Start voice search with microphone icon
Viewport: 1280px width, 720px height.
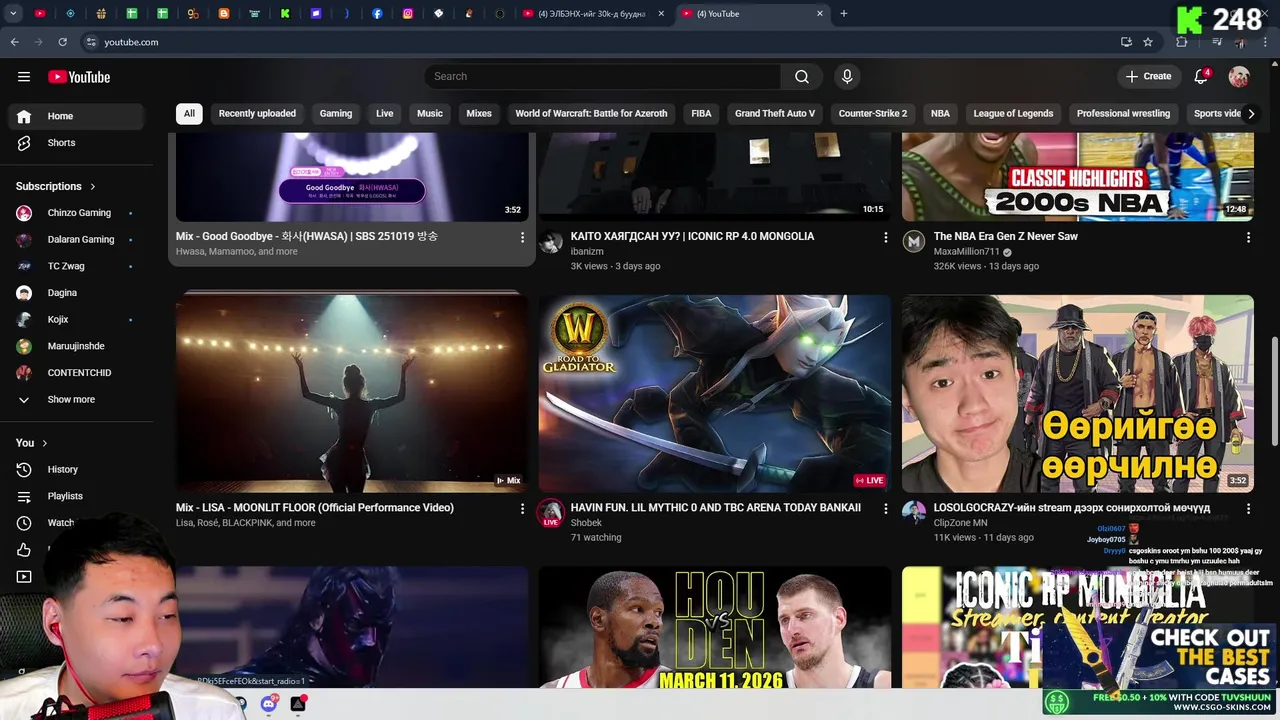847,77
